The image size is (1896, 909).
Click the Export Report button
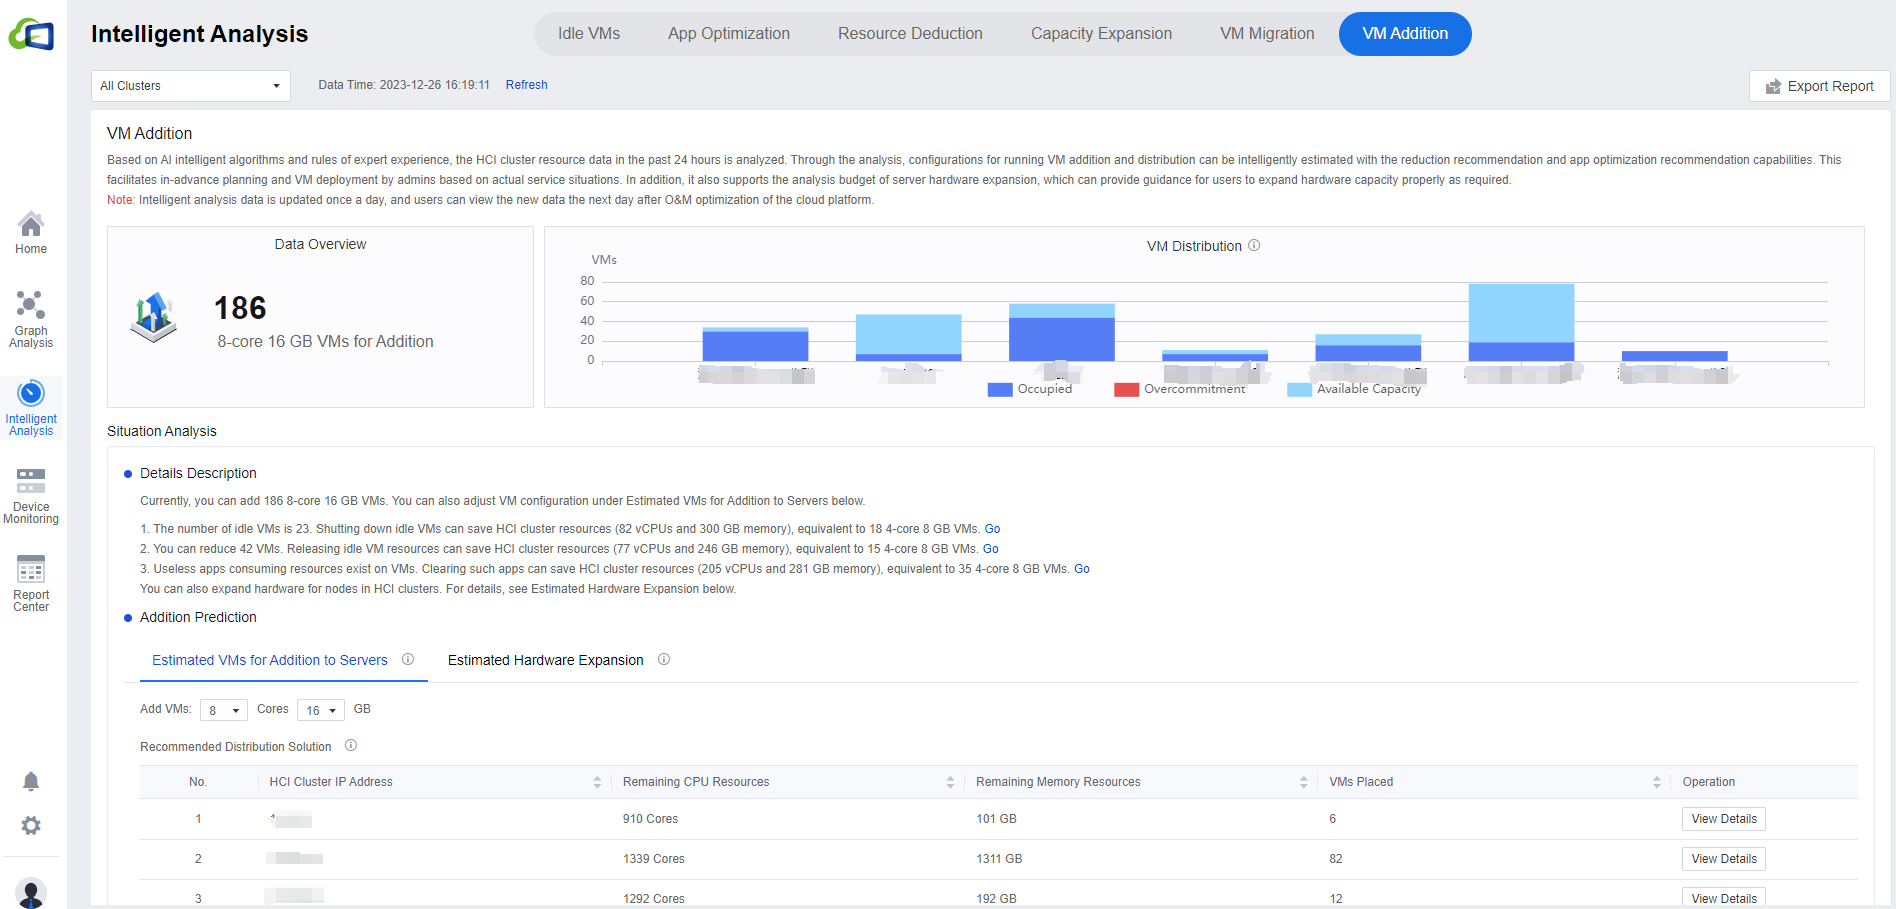tap(1819, 86)
